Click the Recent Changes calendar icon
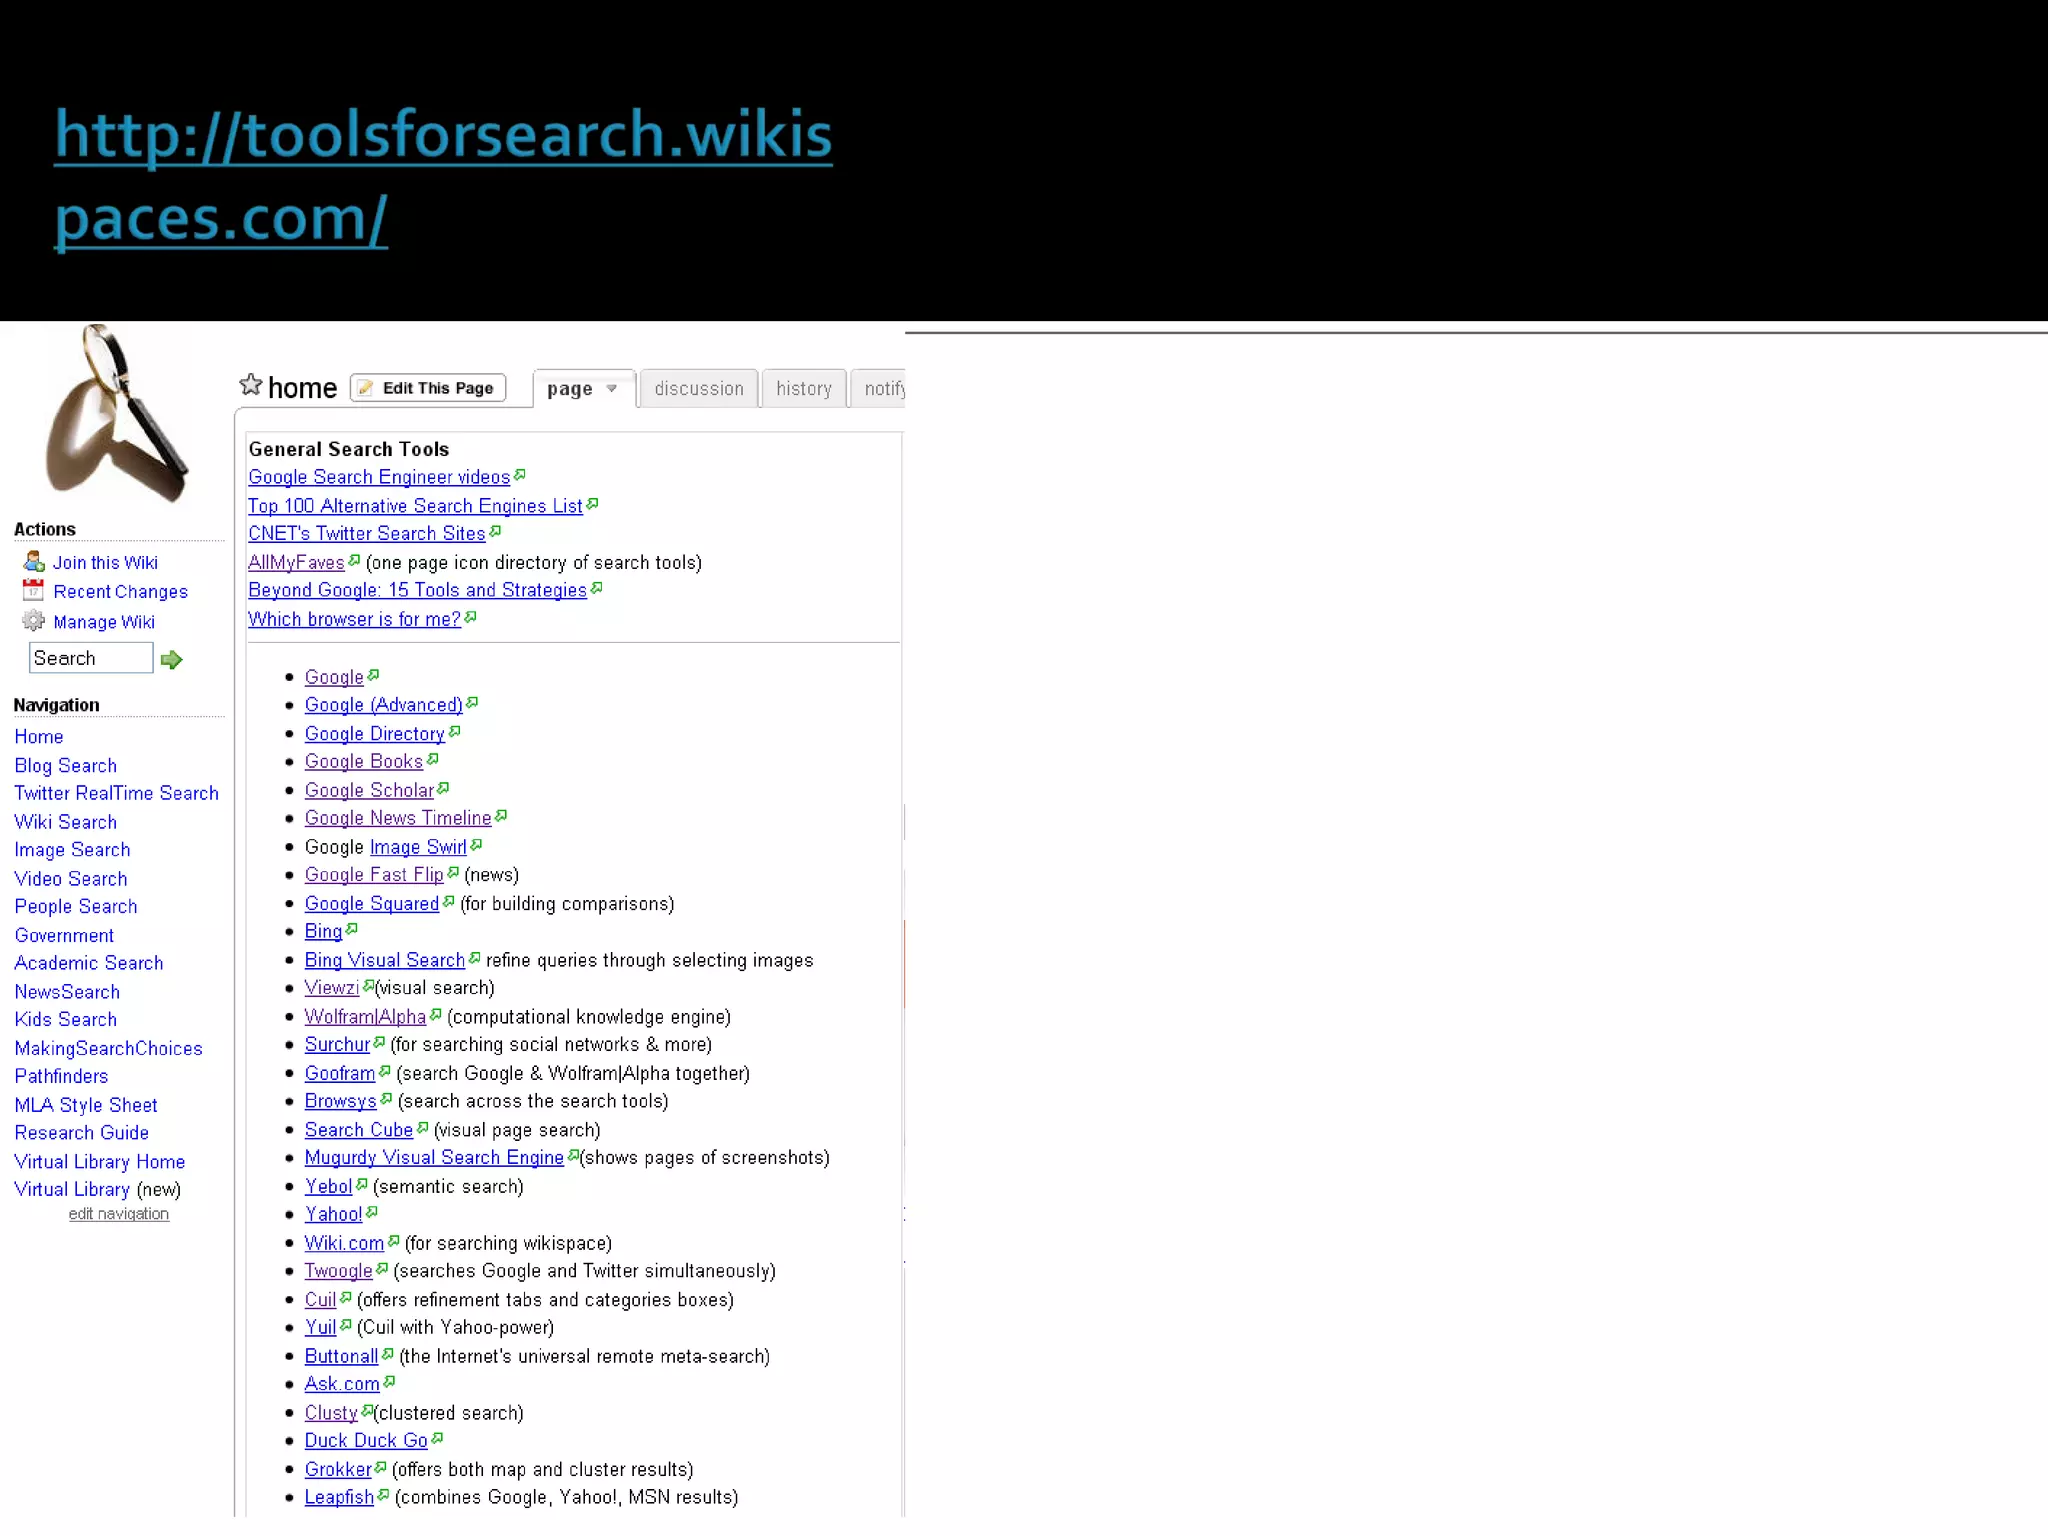Viewport: 2048px width, 1536px height. click(34, 590)
